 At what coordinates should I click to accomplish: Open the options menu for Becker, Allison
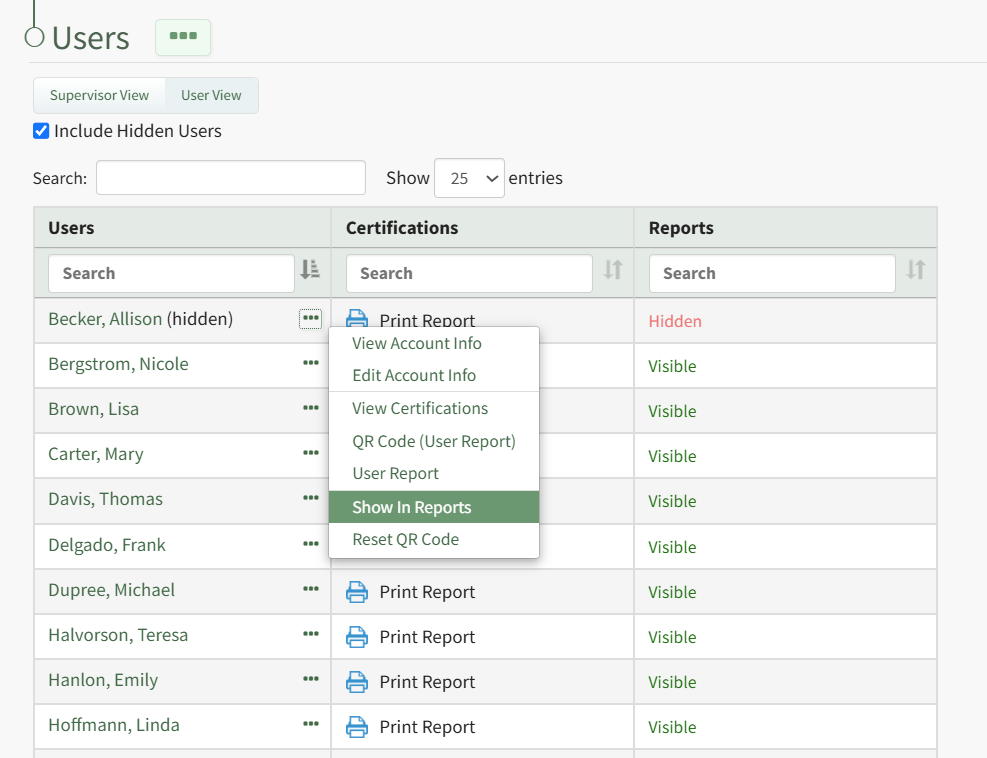[310, 319]
